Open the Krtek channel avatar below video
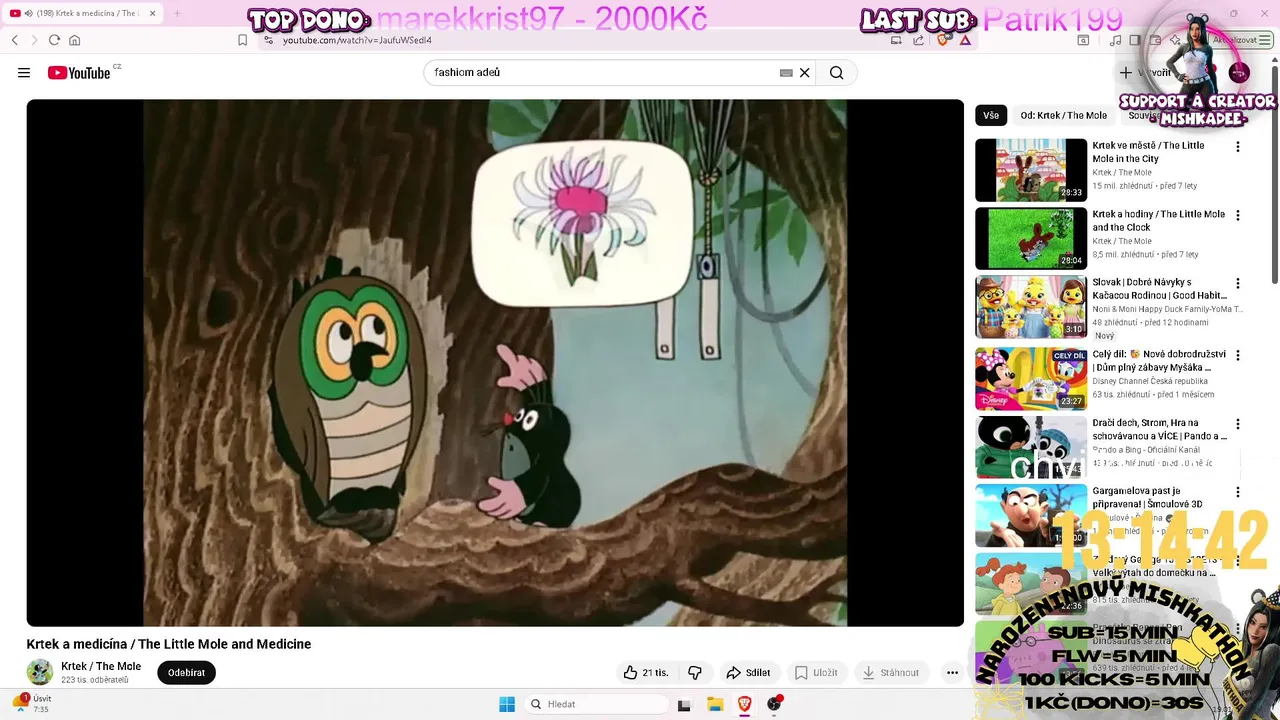This screenshot has width=1280, height=720. (x=40, y=672)
